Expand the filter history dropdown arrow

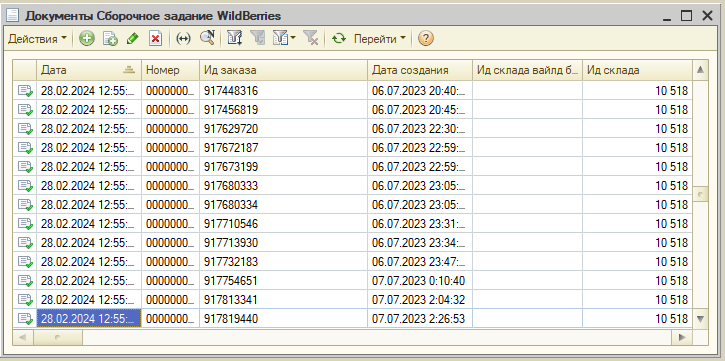click(293, 39)
